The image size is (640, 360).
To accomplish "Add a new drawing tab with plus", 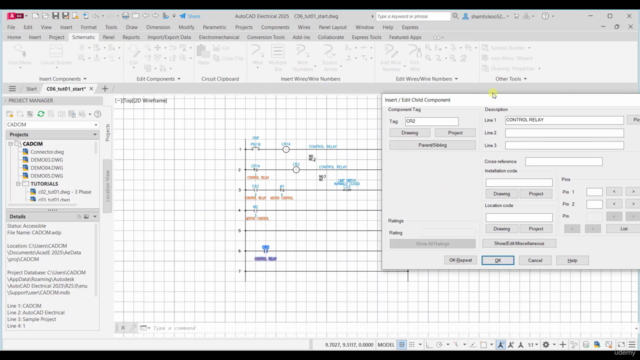I will pyautogui.click(x=105, y=89).
